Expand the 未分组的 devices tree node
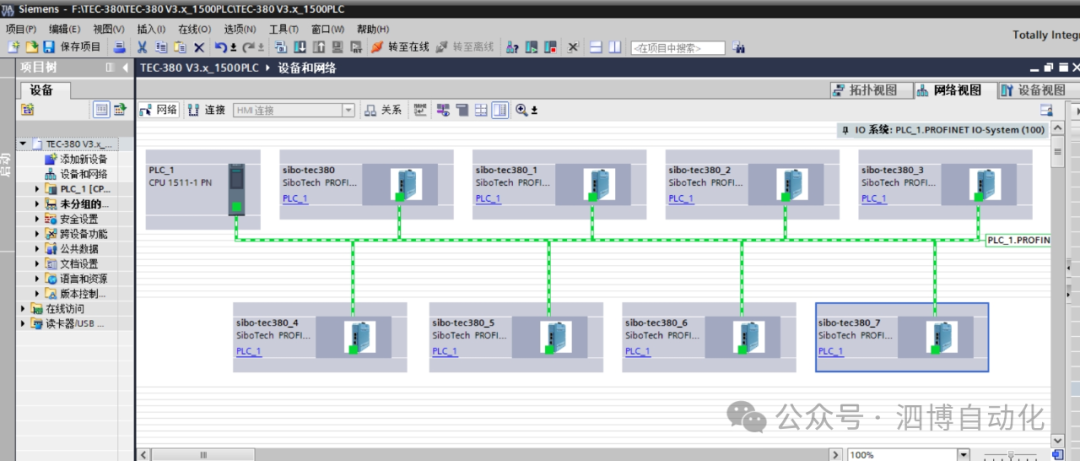 (37, 204)
